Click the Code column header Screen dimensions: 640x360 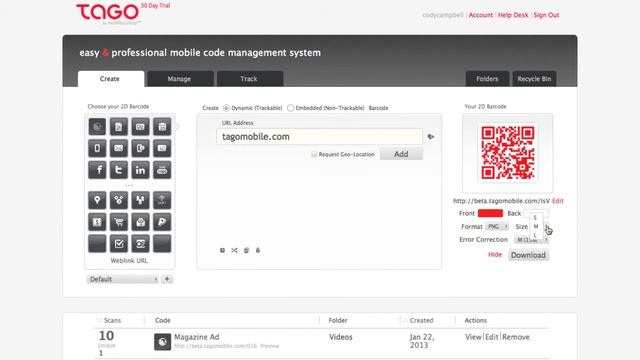click(162, 320)
